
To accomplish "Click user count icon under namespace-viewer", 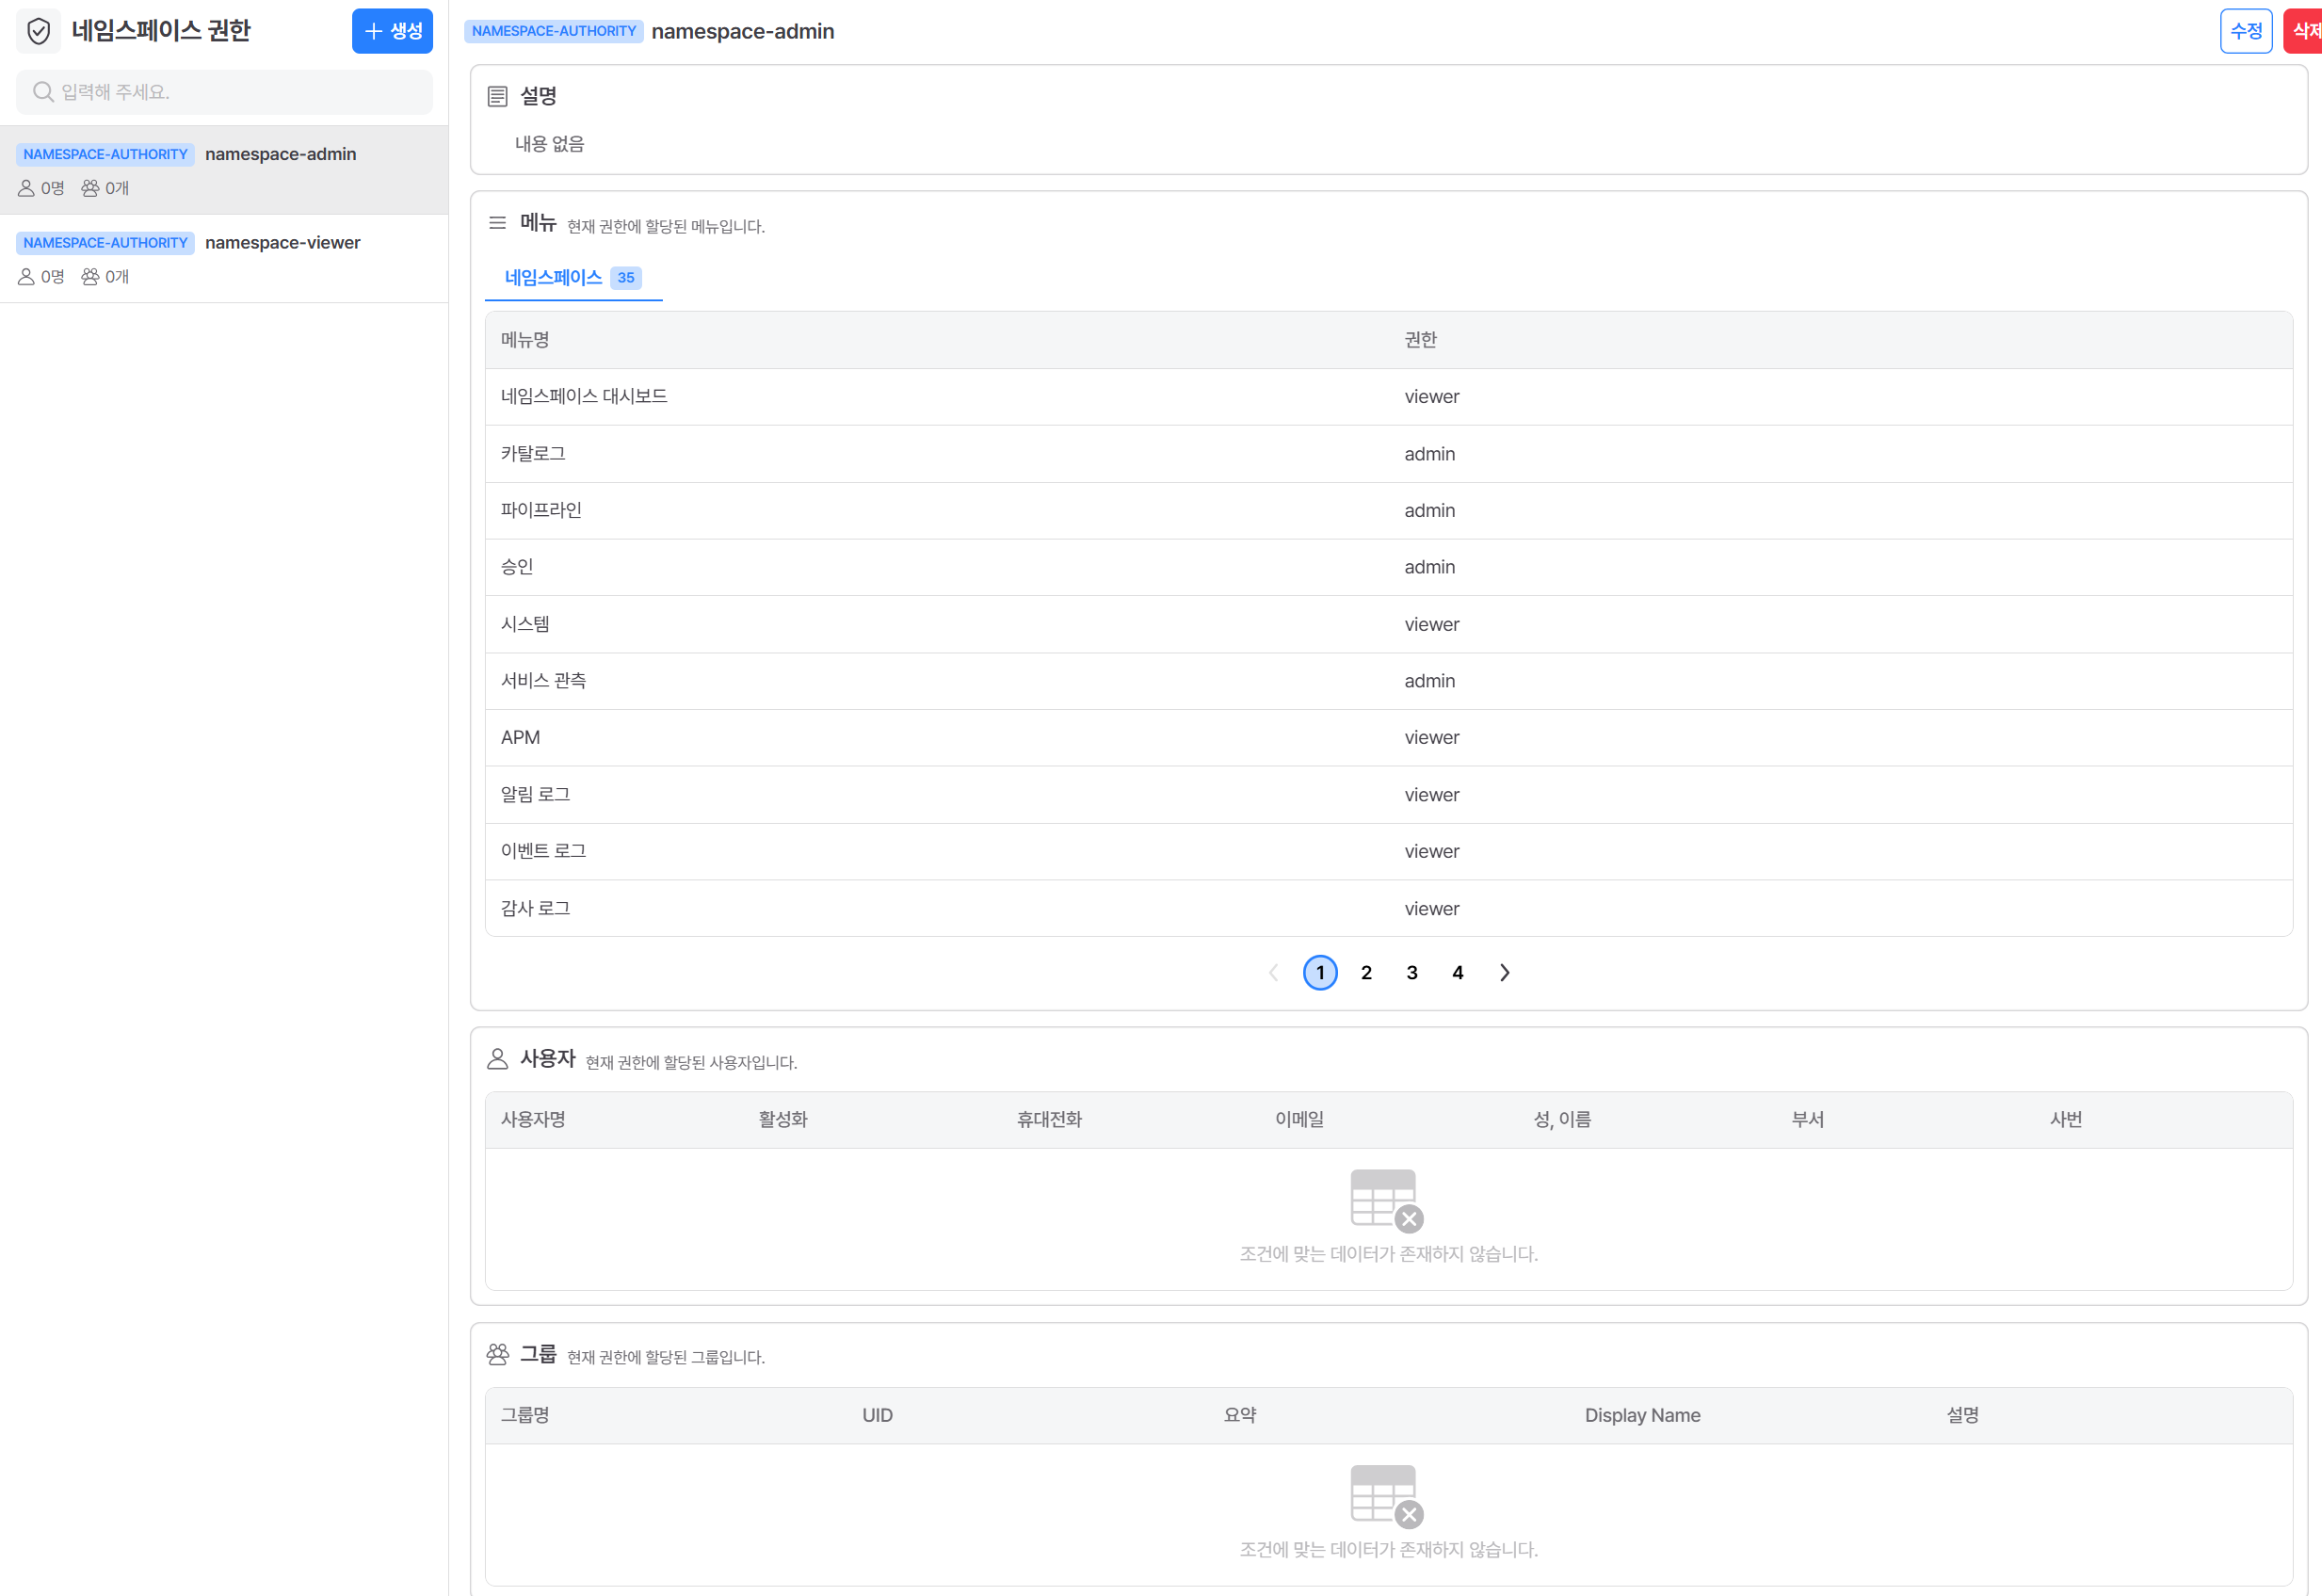I will click(27, 277).
